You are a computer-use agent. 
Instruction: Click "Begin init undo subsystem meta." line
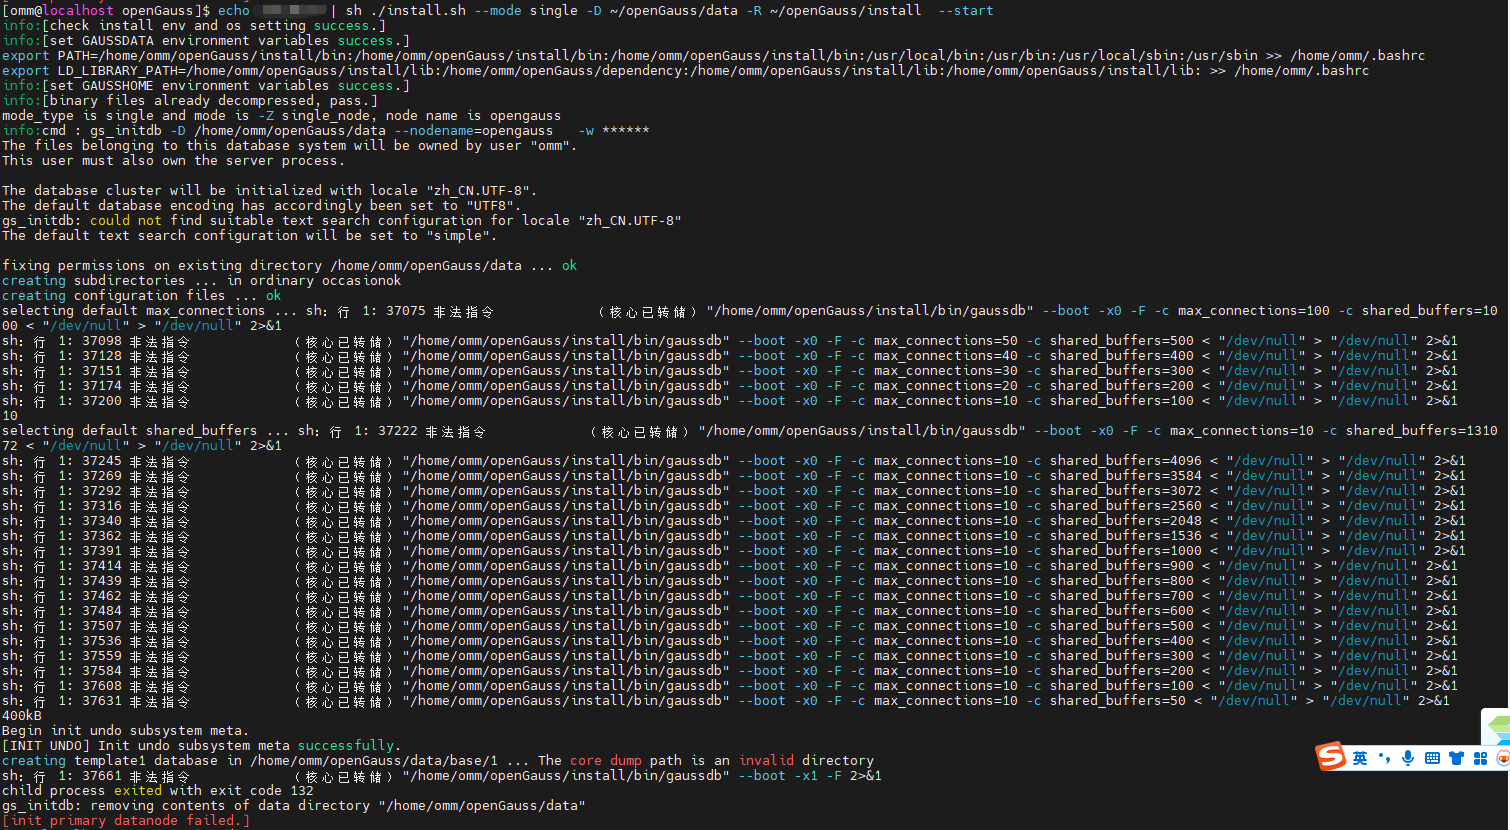[x=126, y=730]
